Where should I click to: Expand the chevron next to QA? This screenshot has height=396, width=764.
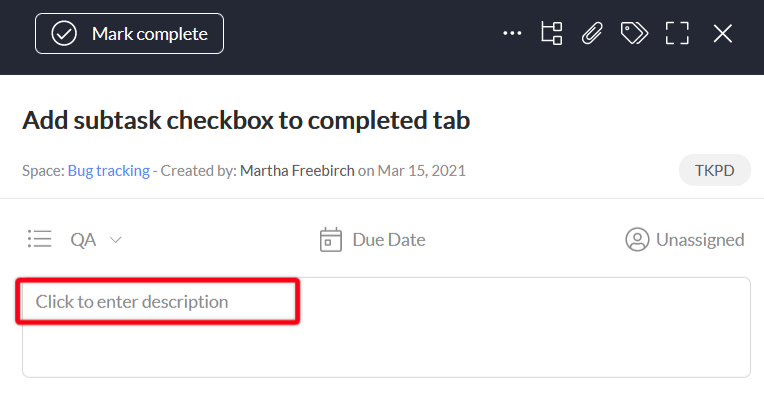click(x=115, y=240)
